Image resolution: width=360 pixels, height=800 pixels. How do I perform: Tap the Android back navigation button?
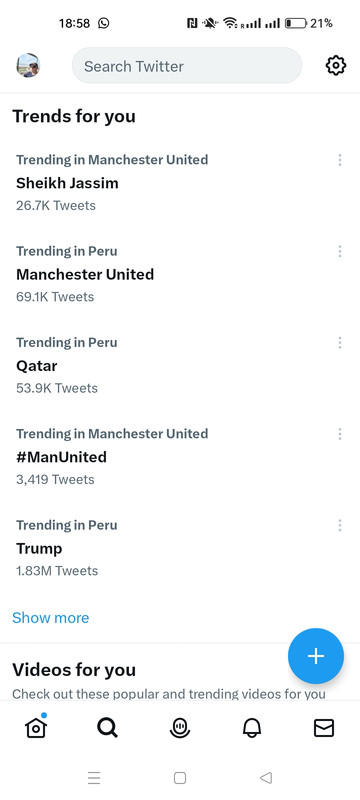(x=266, y=778)
